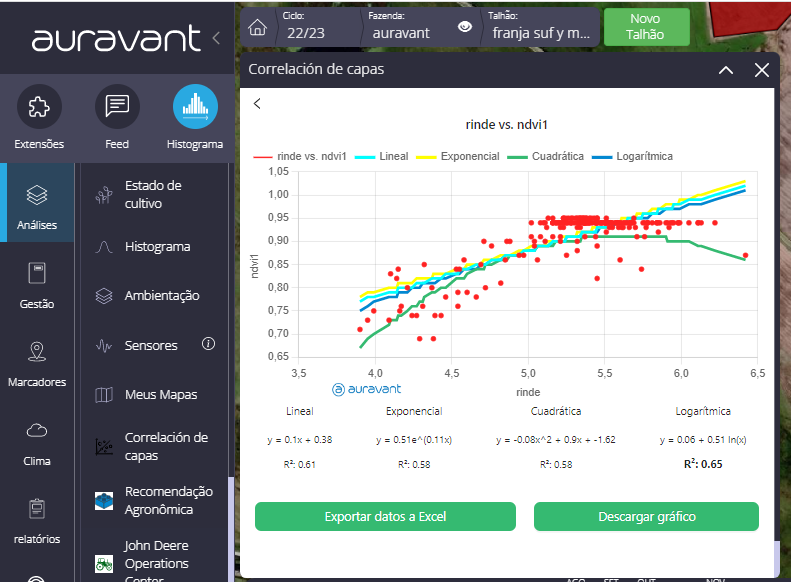This screenshot has height=582, width=791.
Task: Click the panel's vertical scrollbar
Action: 777,557
